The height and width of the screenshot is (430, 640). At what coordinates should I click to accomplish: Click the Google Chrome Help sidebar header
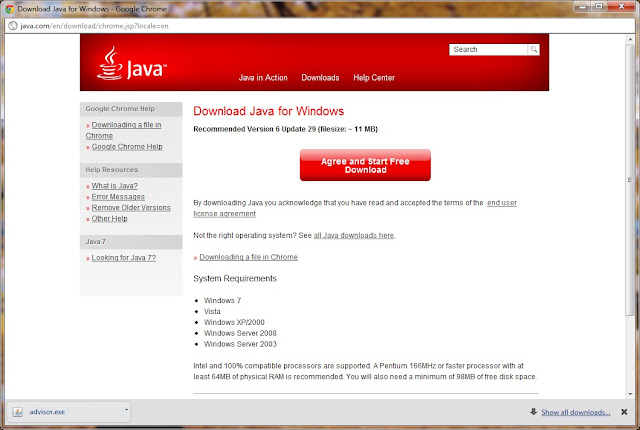(131, 109)
